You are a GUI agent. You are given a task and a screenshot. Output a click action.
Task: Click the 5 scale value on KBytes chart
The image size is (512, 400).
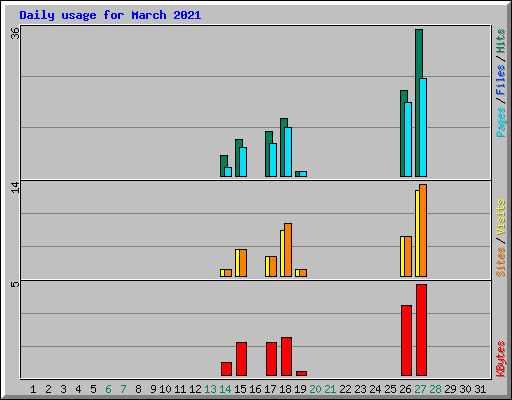[15, 285]
